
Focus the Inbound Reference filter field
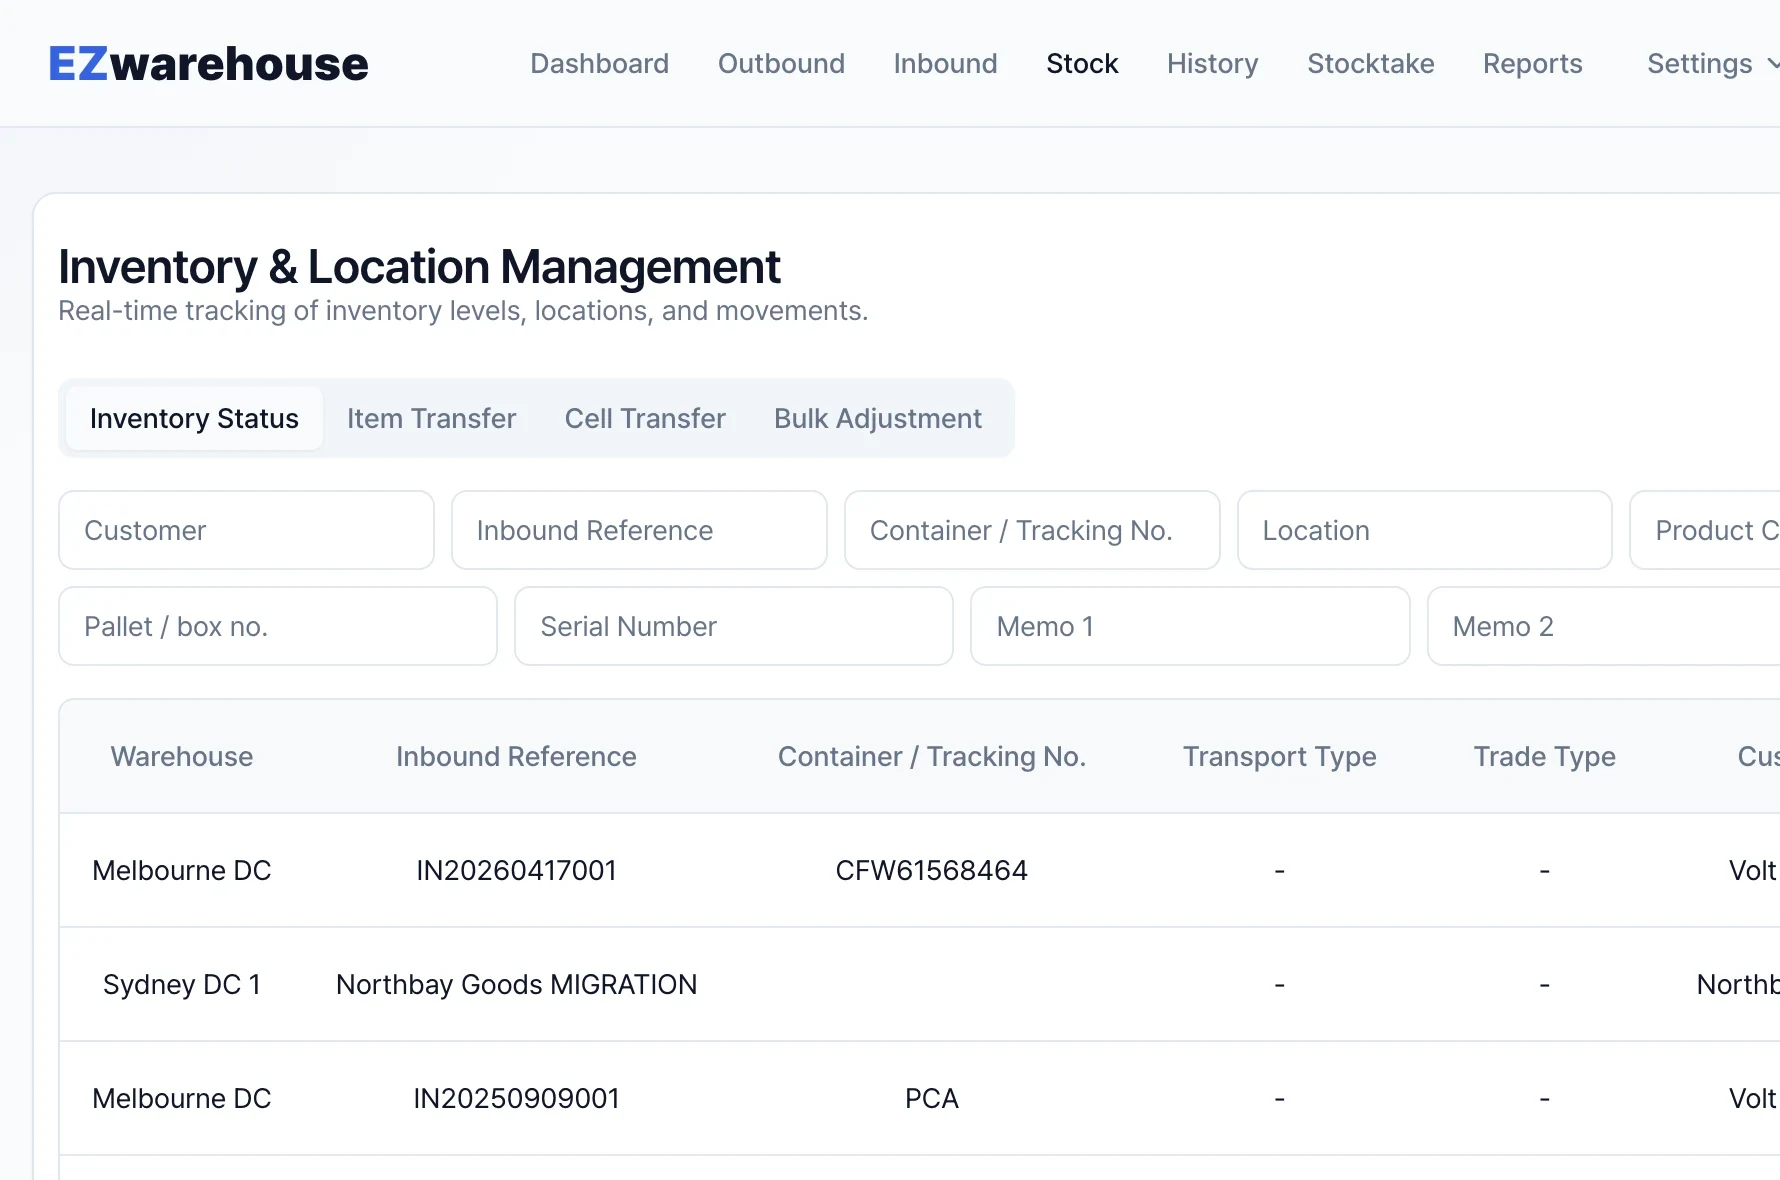click(639, 530)
